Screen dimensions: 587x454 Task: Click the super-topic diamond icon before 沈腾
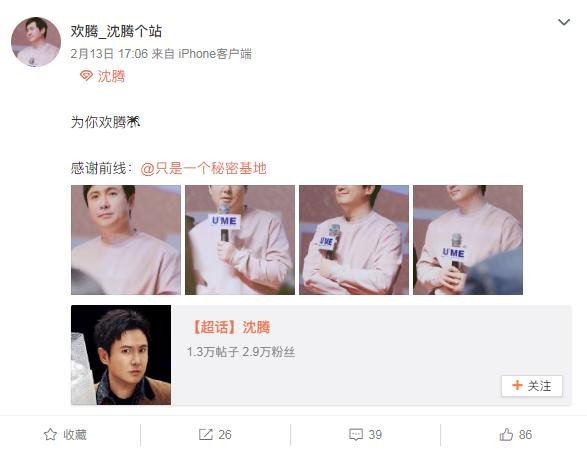point(86,76)
